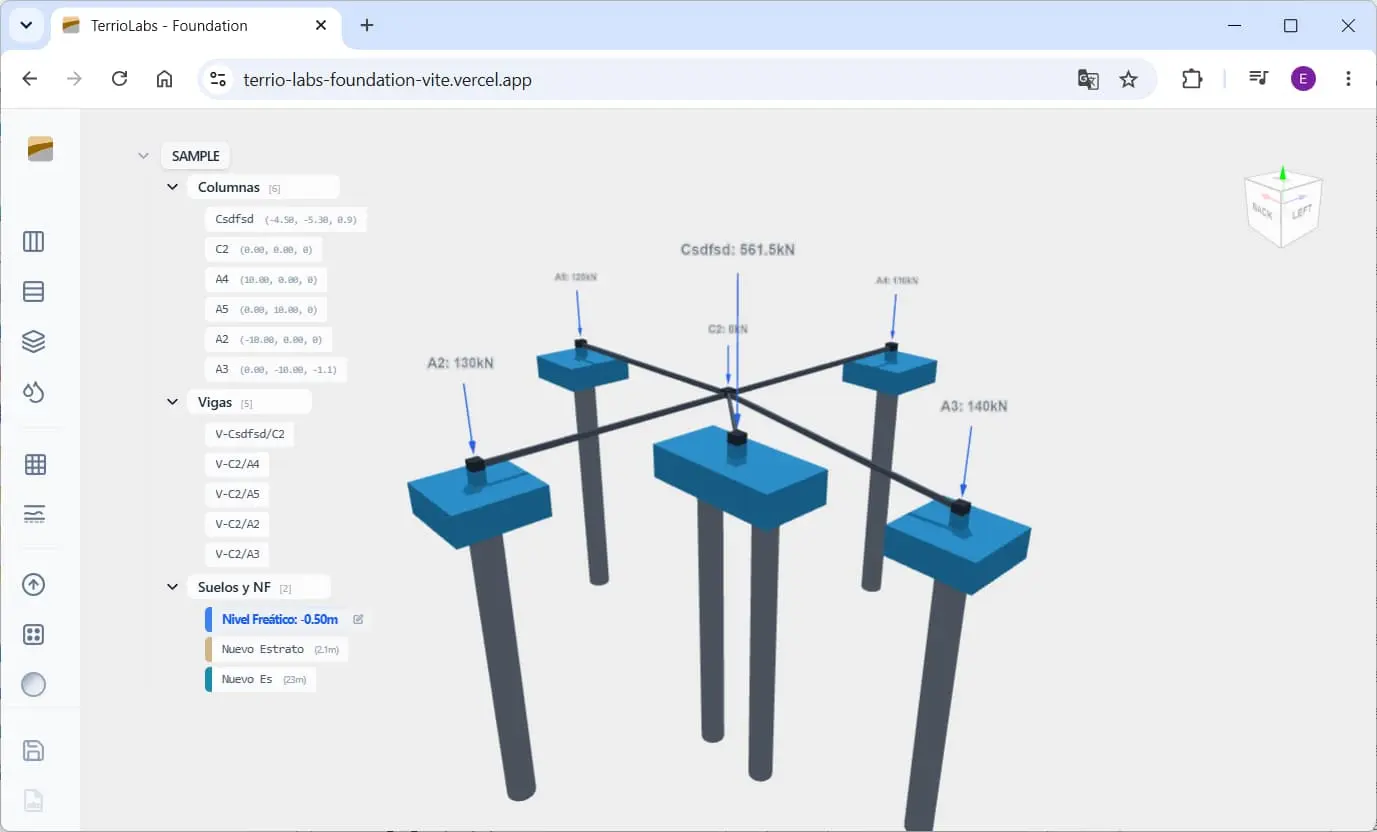
Task: Bookmark this page with star icon
Action: 1128,79
